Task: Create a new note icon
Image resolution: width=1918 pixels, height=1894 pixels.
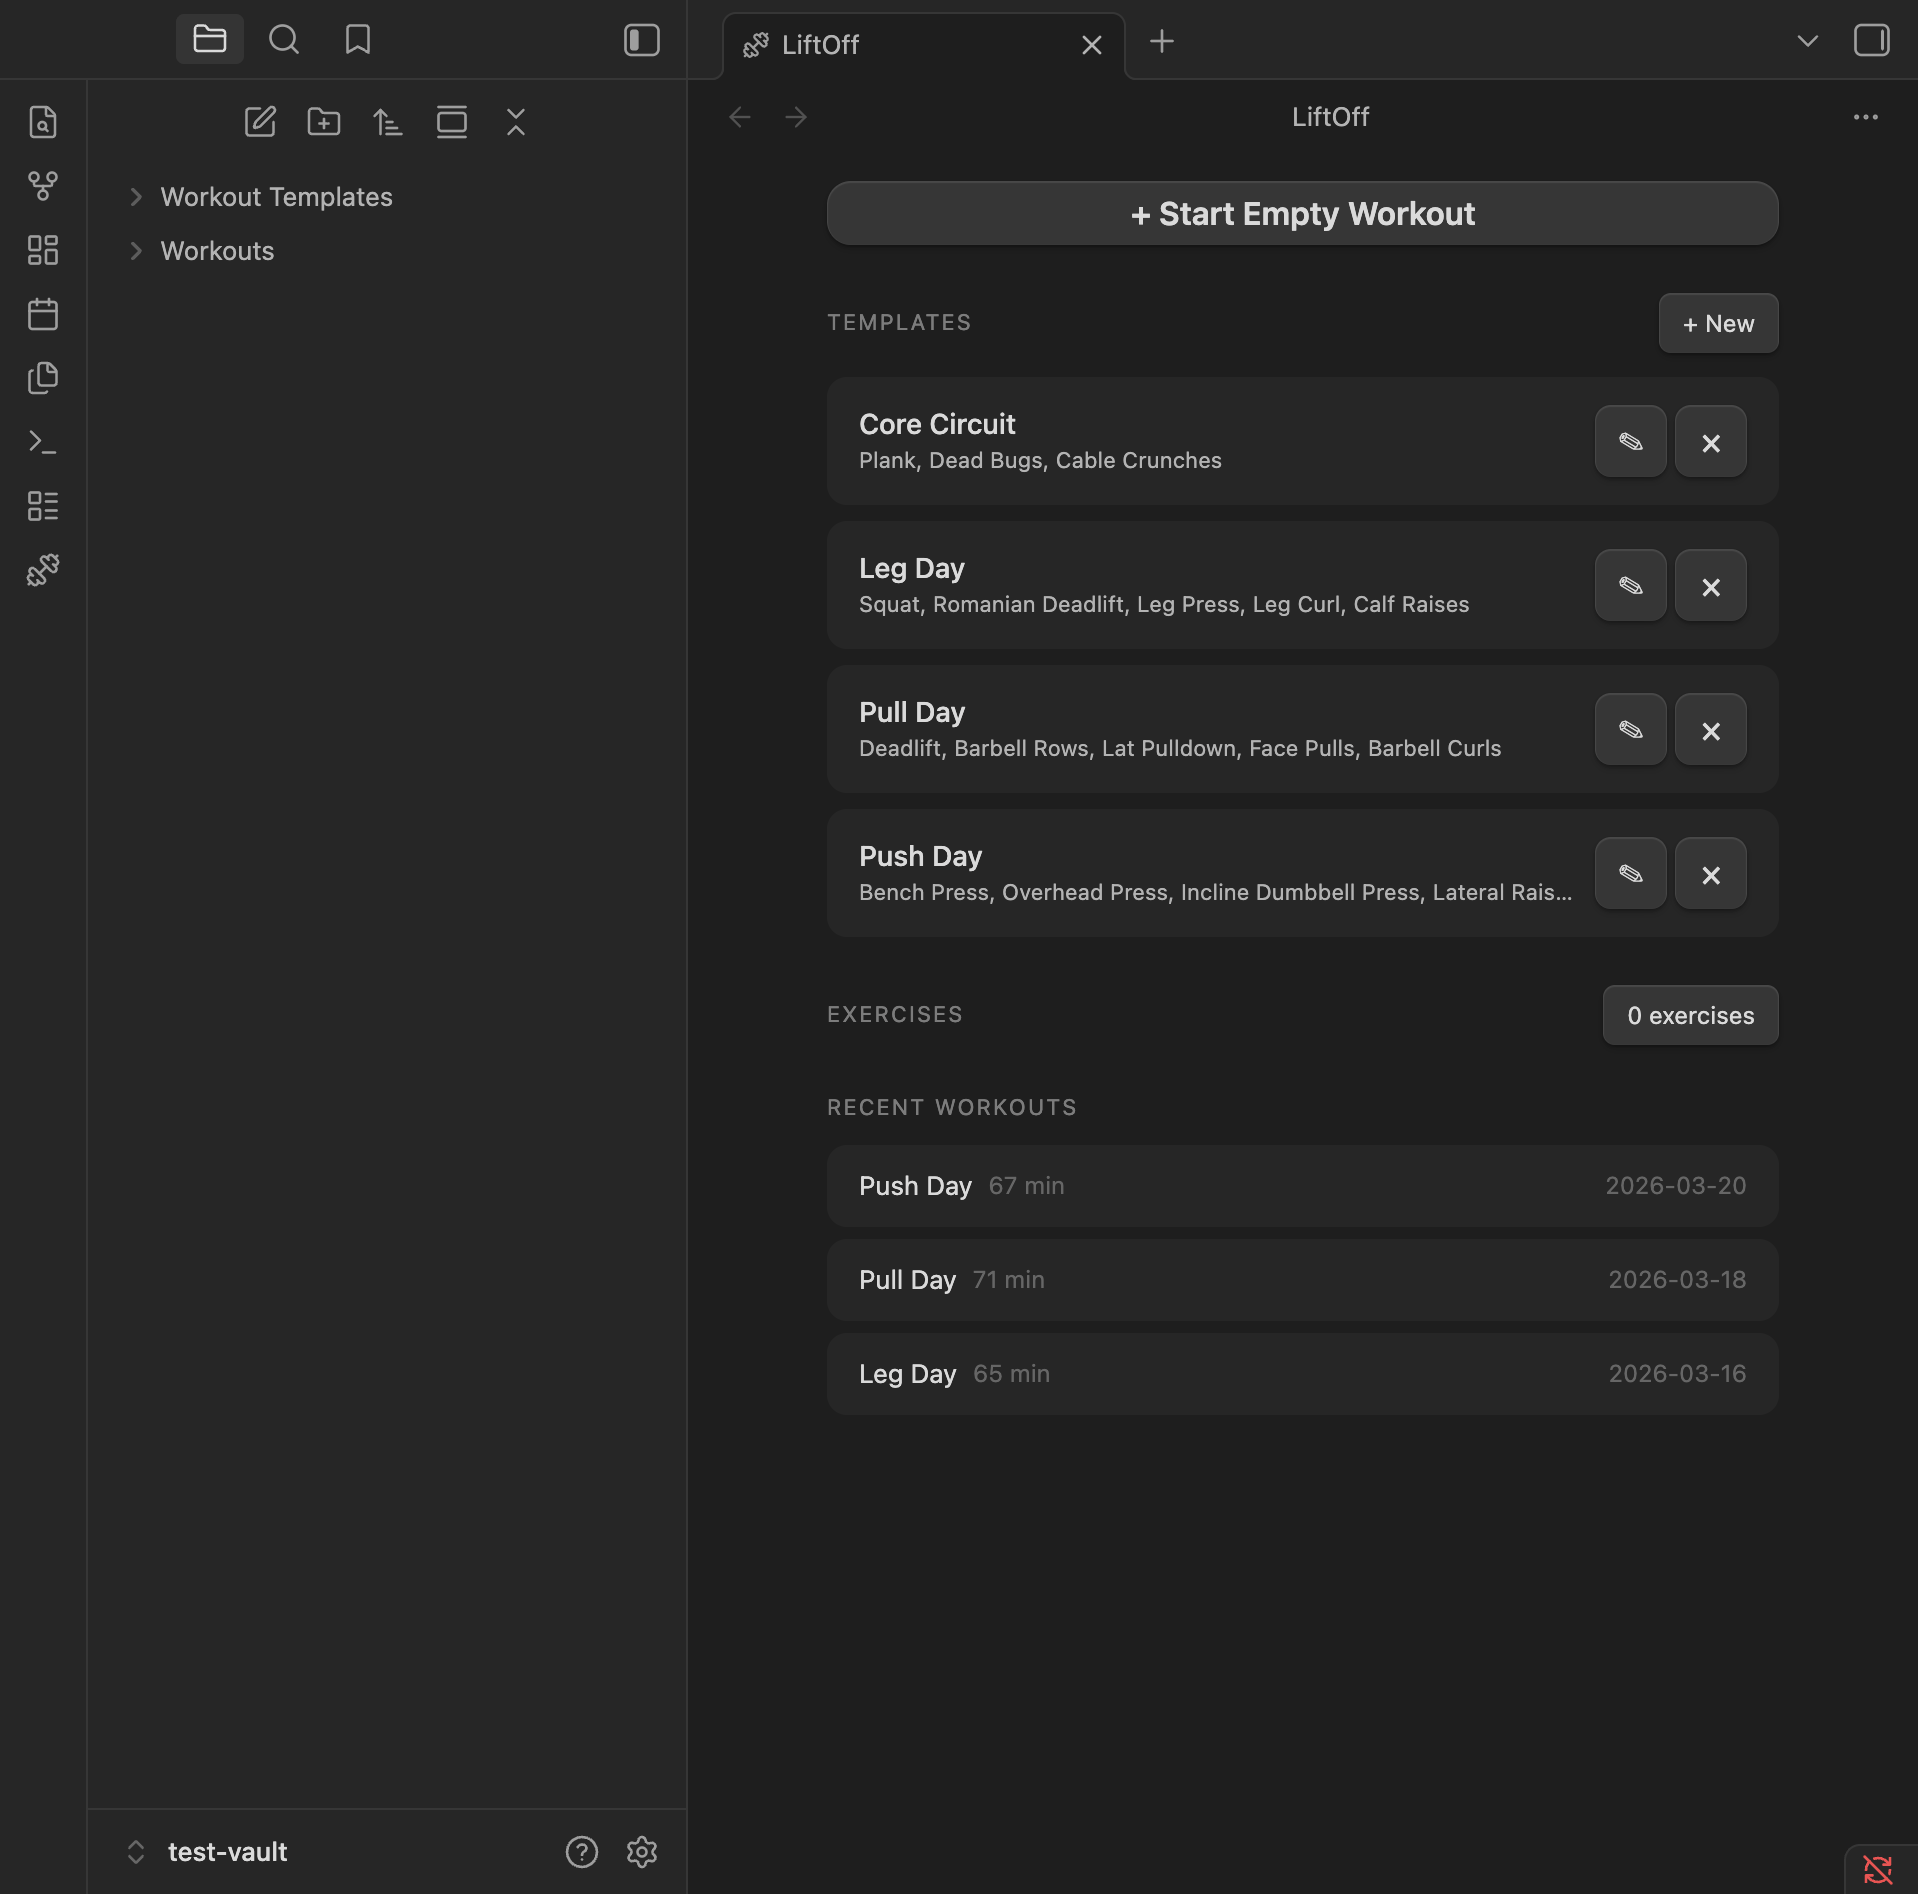Action: [x=260, y=122]
